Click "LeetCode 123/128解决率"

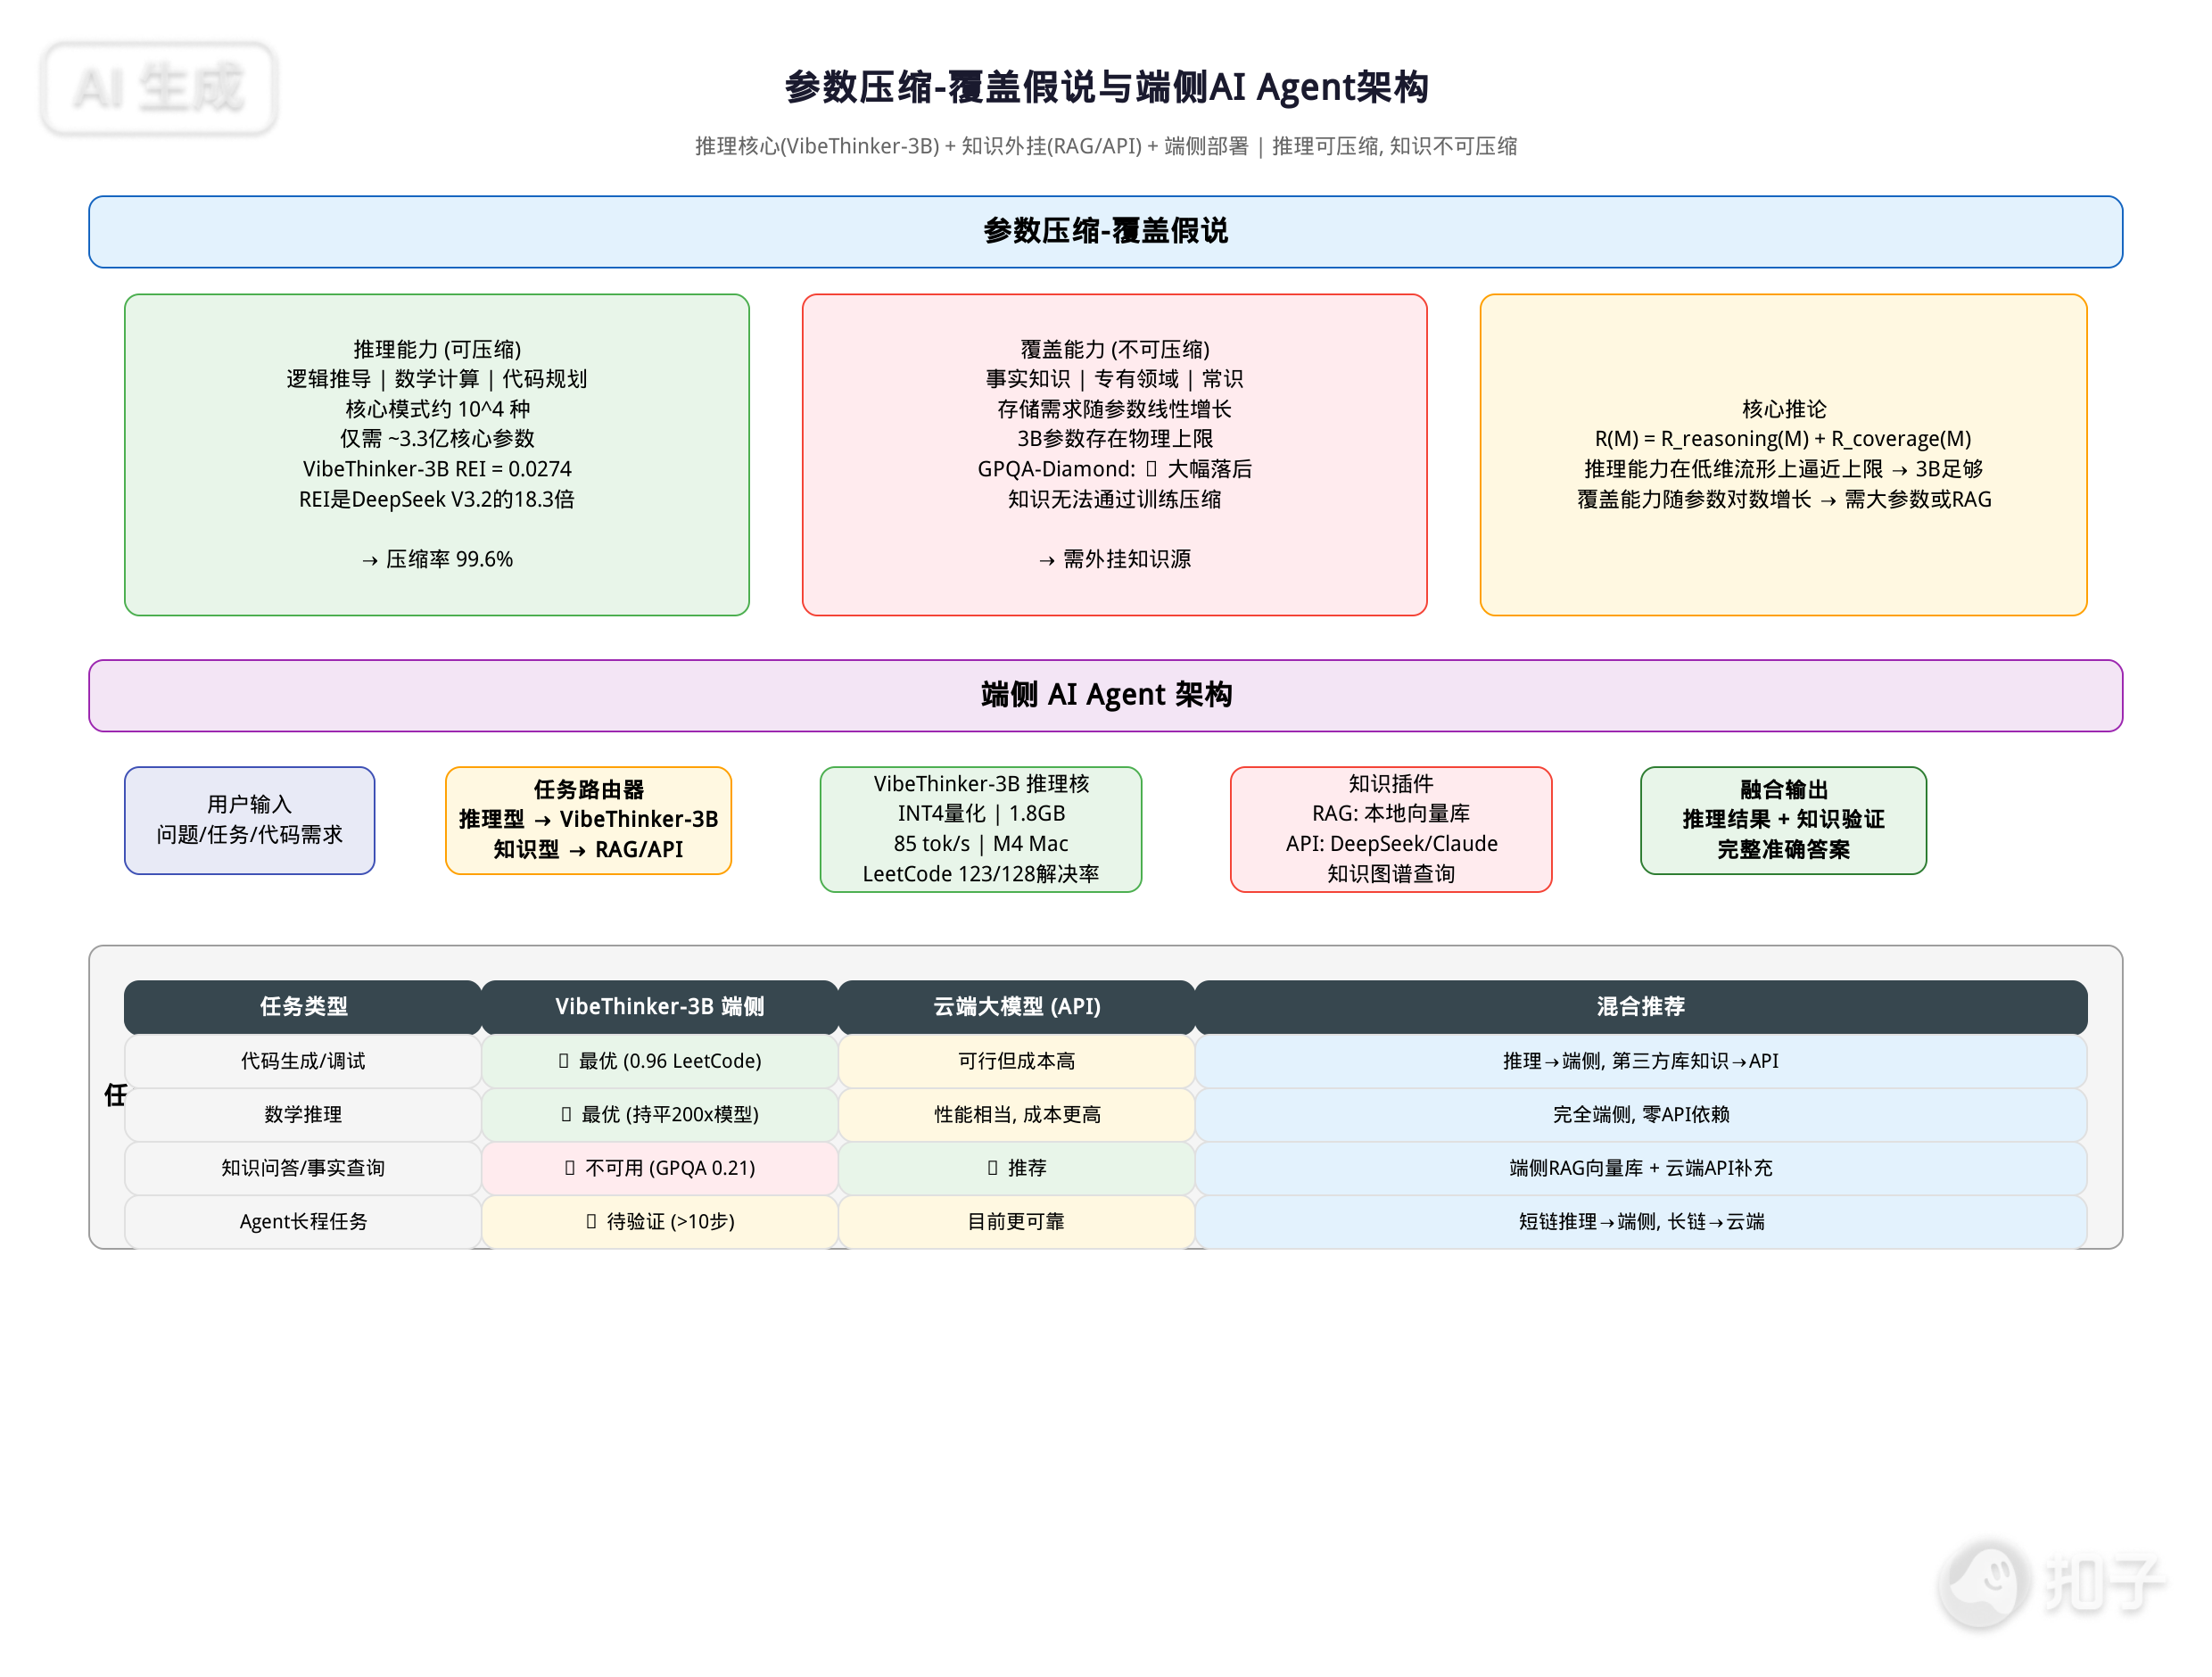pos(981,874)
